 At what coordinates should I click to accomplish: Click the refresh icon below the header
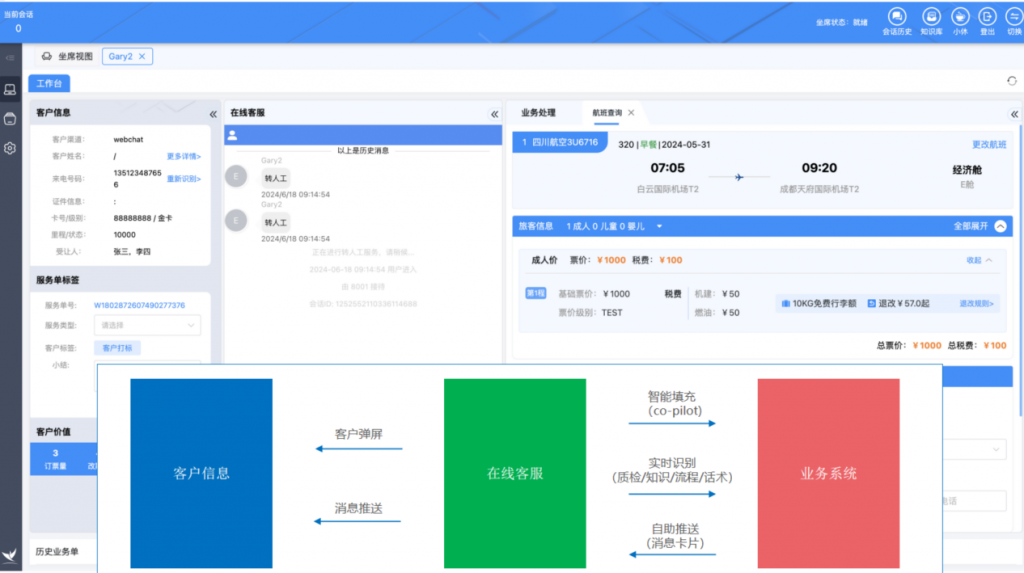click(x=1011, y=81)
